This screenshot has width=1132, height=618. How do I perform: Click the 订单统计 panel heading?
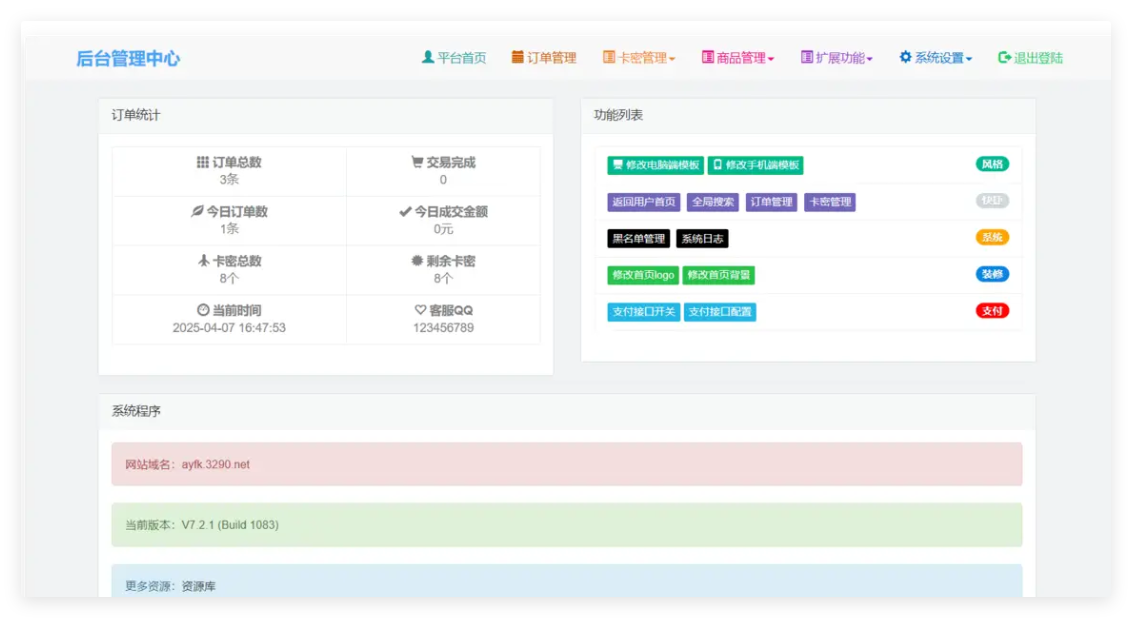pos(136,115)
